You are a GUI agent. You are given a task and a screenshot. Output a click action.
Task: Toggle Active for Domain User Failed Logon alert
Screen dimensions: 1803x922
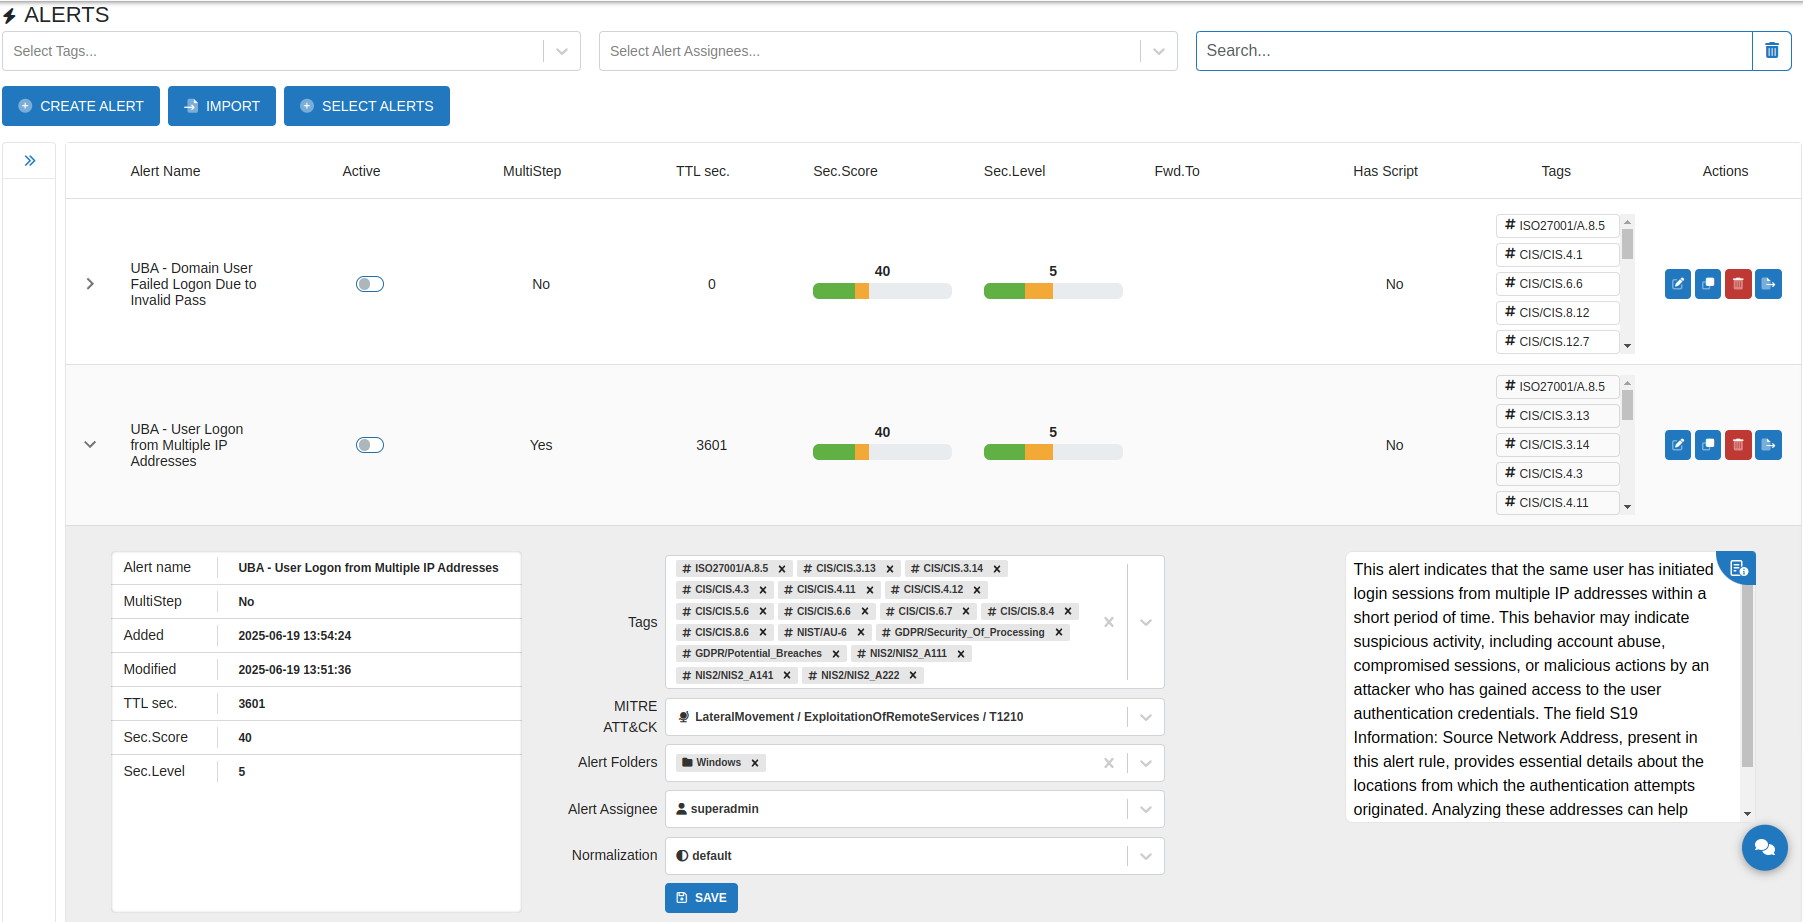370,284
